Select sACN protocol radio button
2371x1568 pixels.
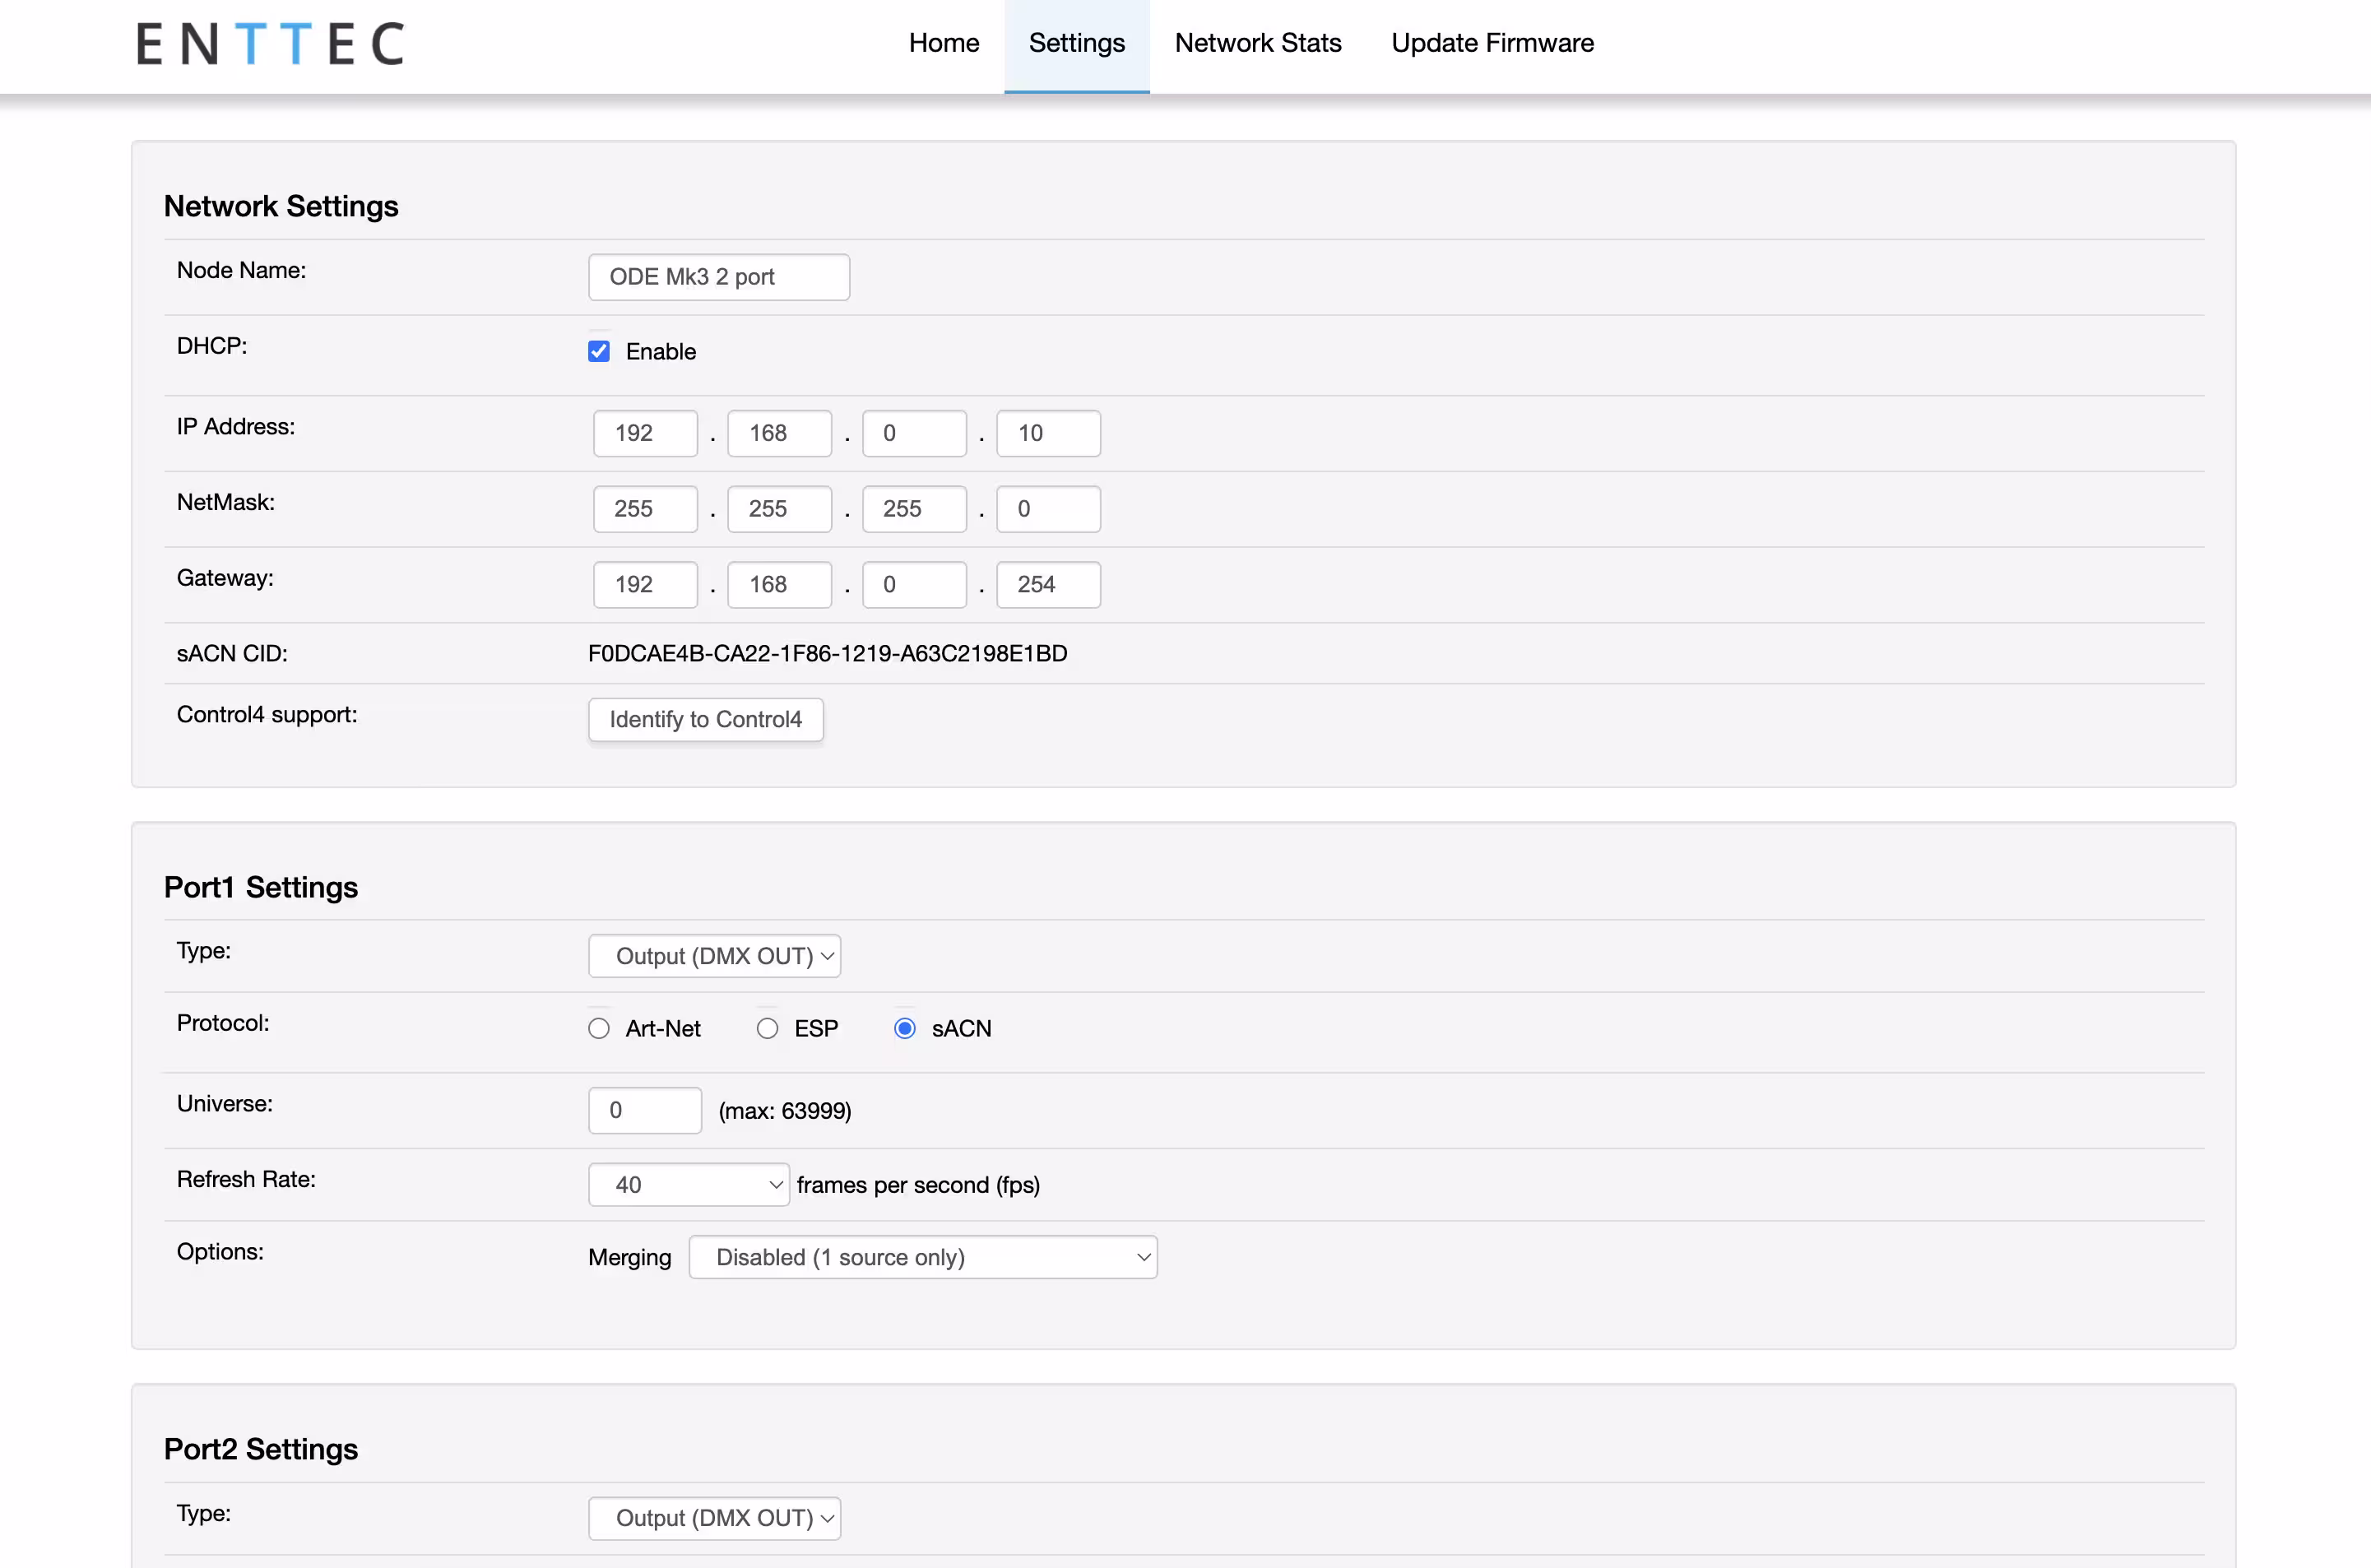point(905,1028)
